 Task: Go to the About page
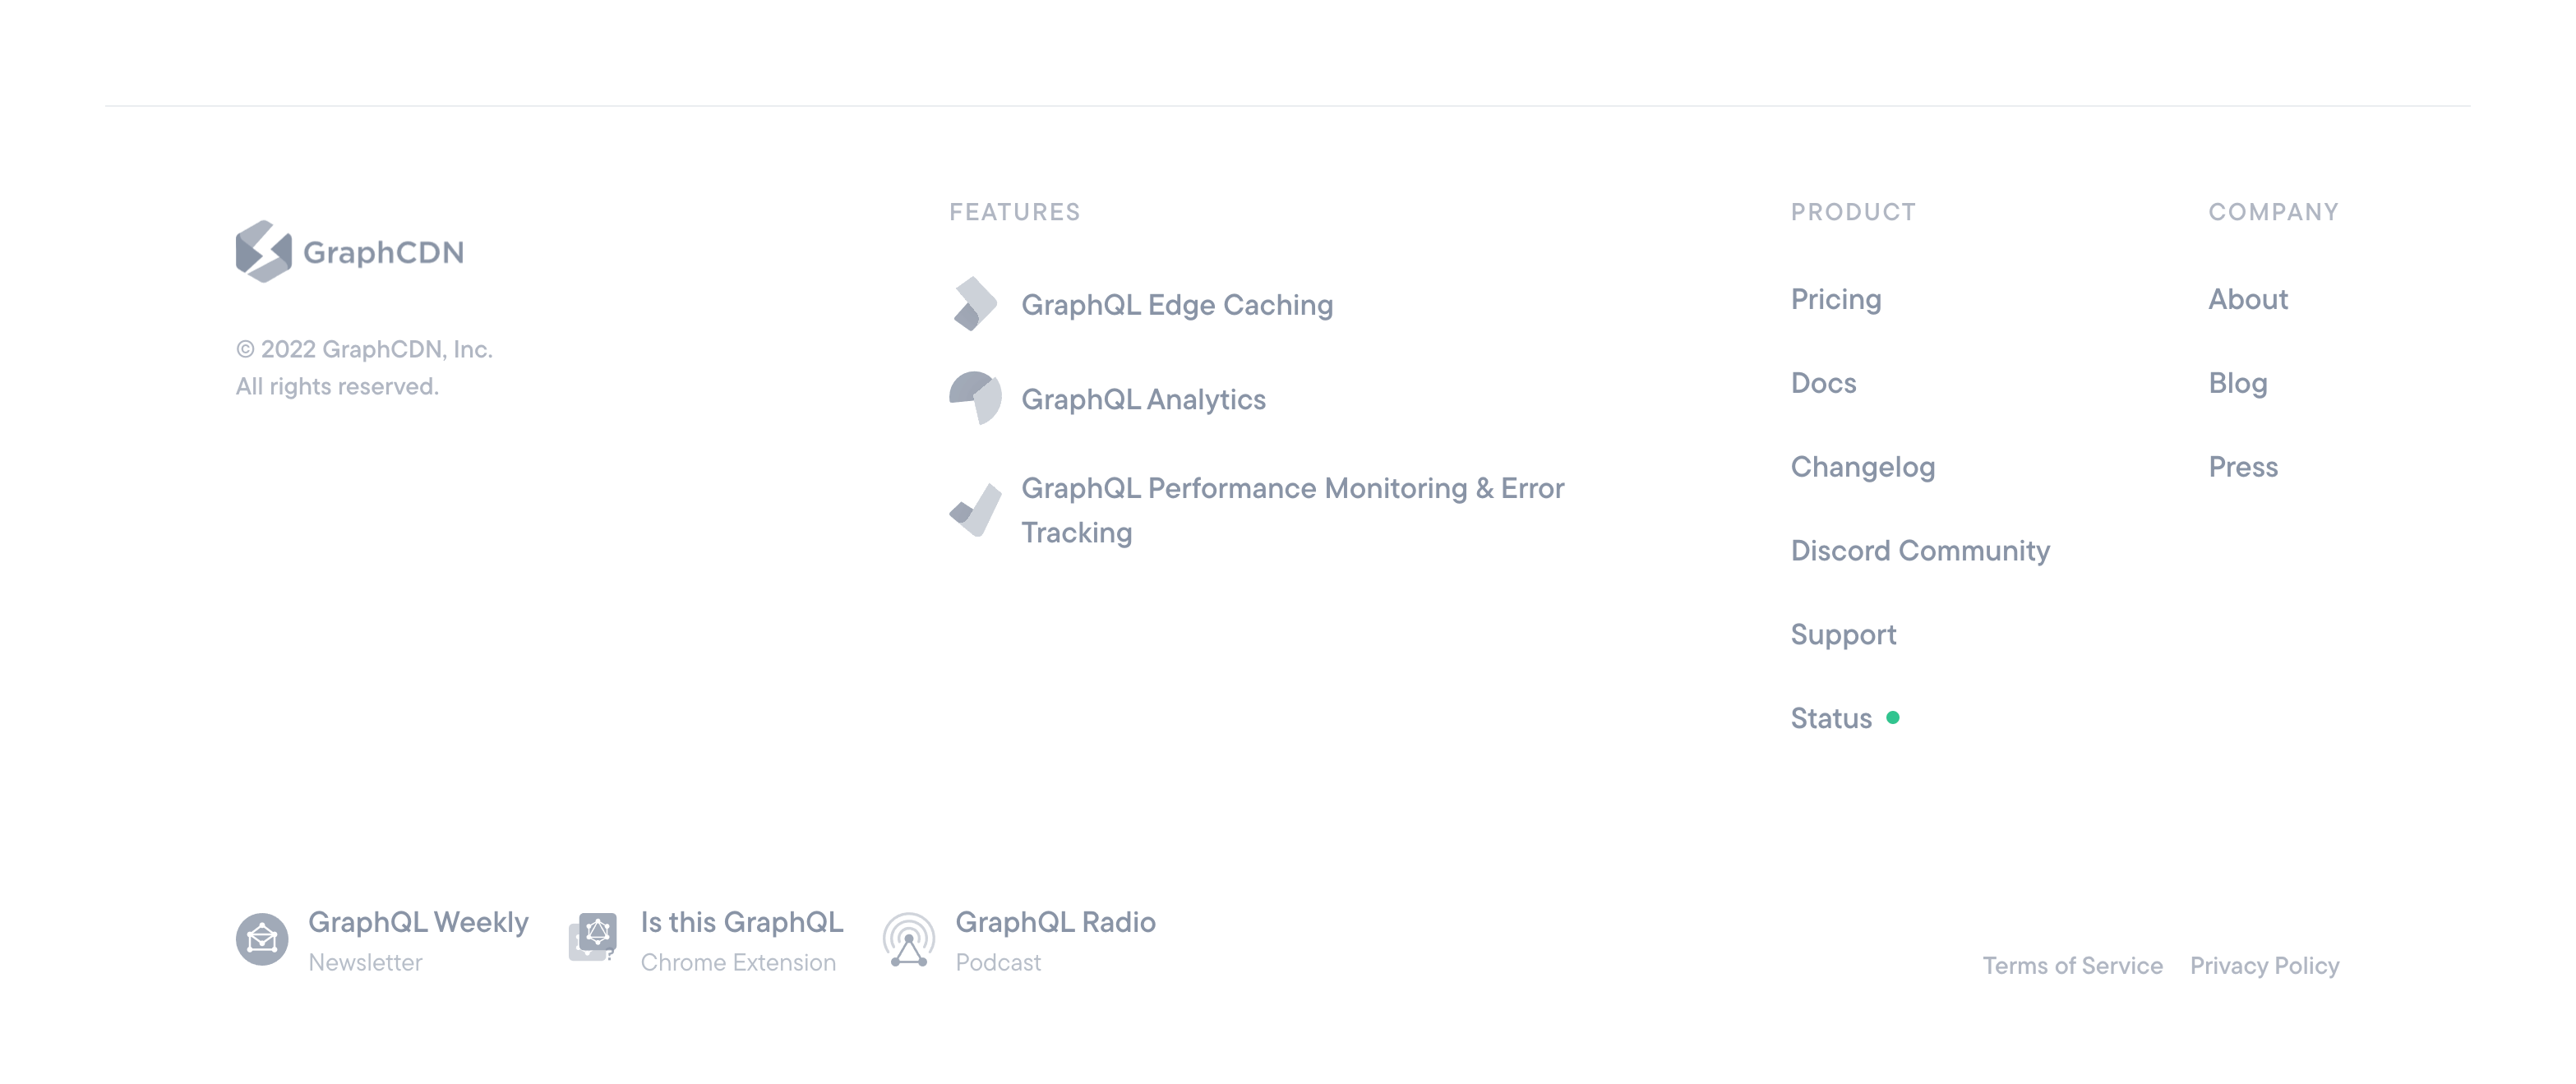(2247, 299)
